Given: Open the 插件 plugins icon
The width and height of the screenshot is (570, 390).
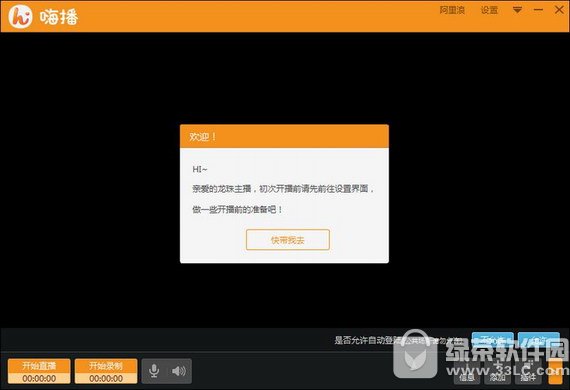Looking at the screenshot, I should coord(528,371).
